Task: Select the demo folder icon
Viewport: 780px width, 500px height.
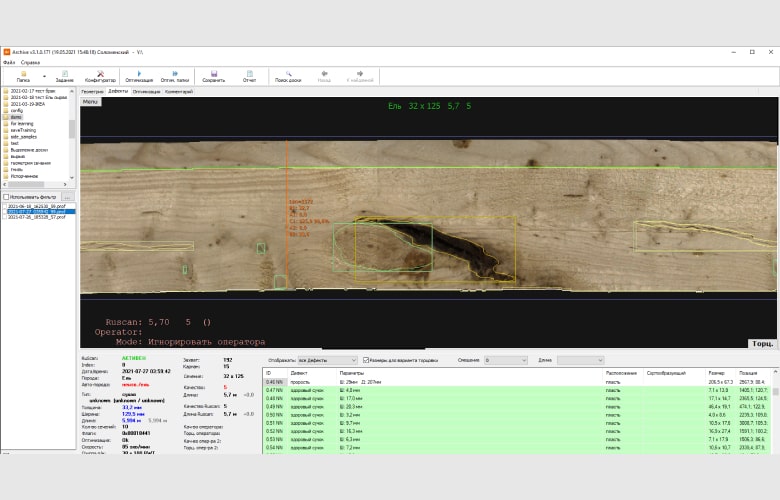Action: click(x=6, y=117)
